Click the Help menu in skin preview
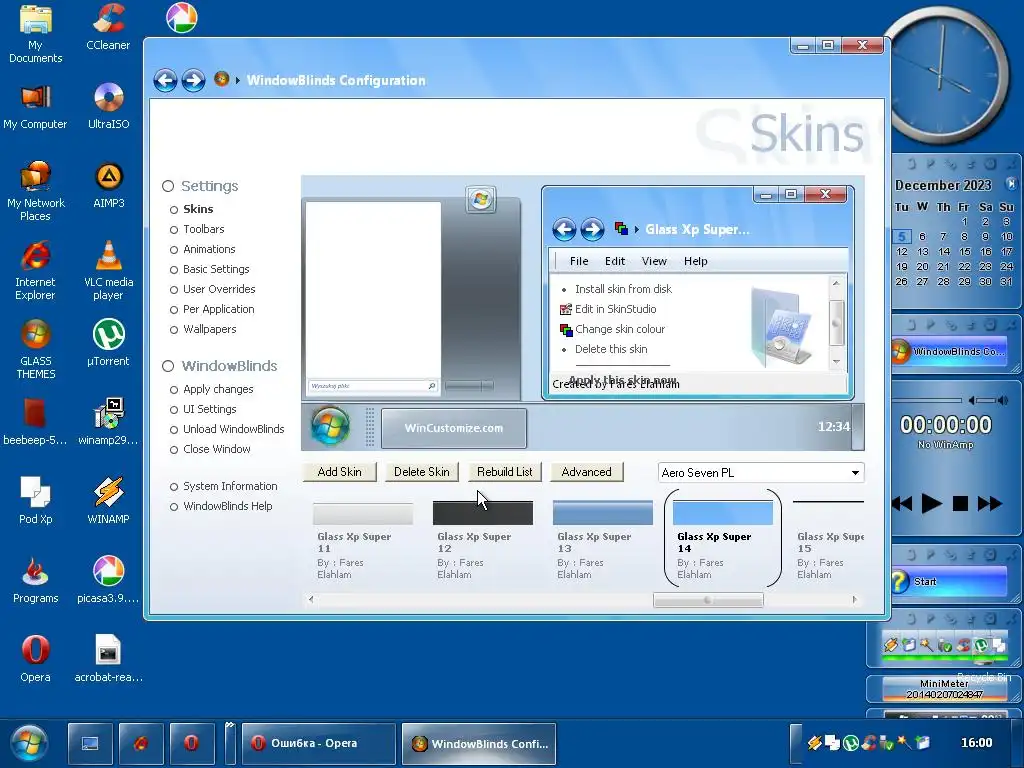Screen dimensions: 1024x768 pyautogui.click(x=696, y=261)
